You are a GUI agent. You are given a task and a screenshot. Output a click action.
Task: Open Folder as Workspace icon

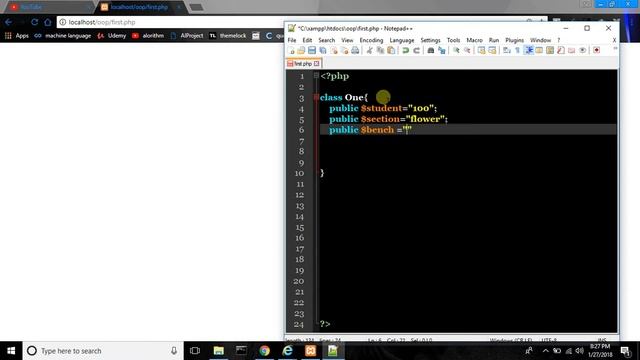tap(571, 50)
